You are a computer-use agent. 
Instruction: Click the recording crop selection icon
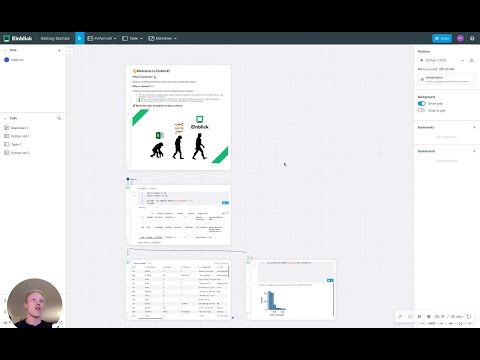(x=410, y=316)
